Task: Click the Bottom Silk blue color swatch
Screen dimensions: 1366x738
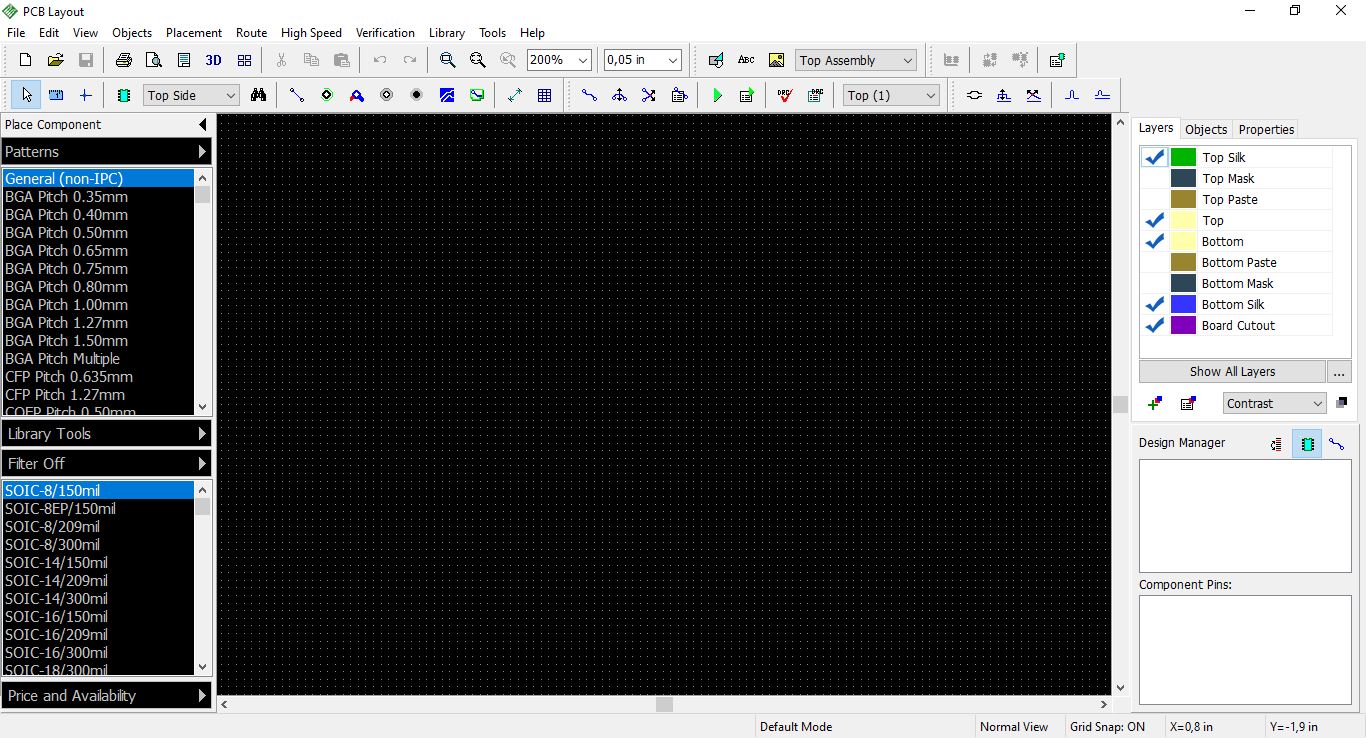Action: point(1183,304)
